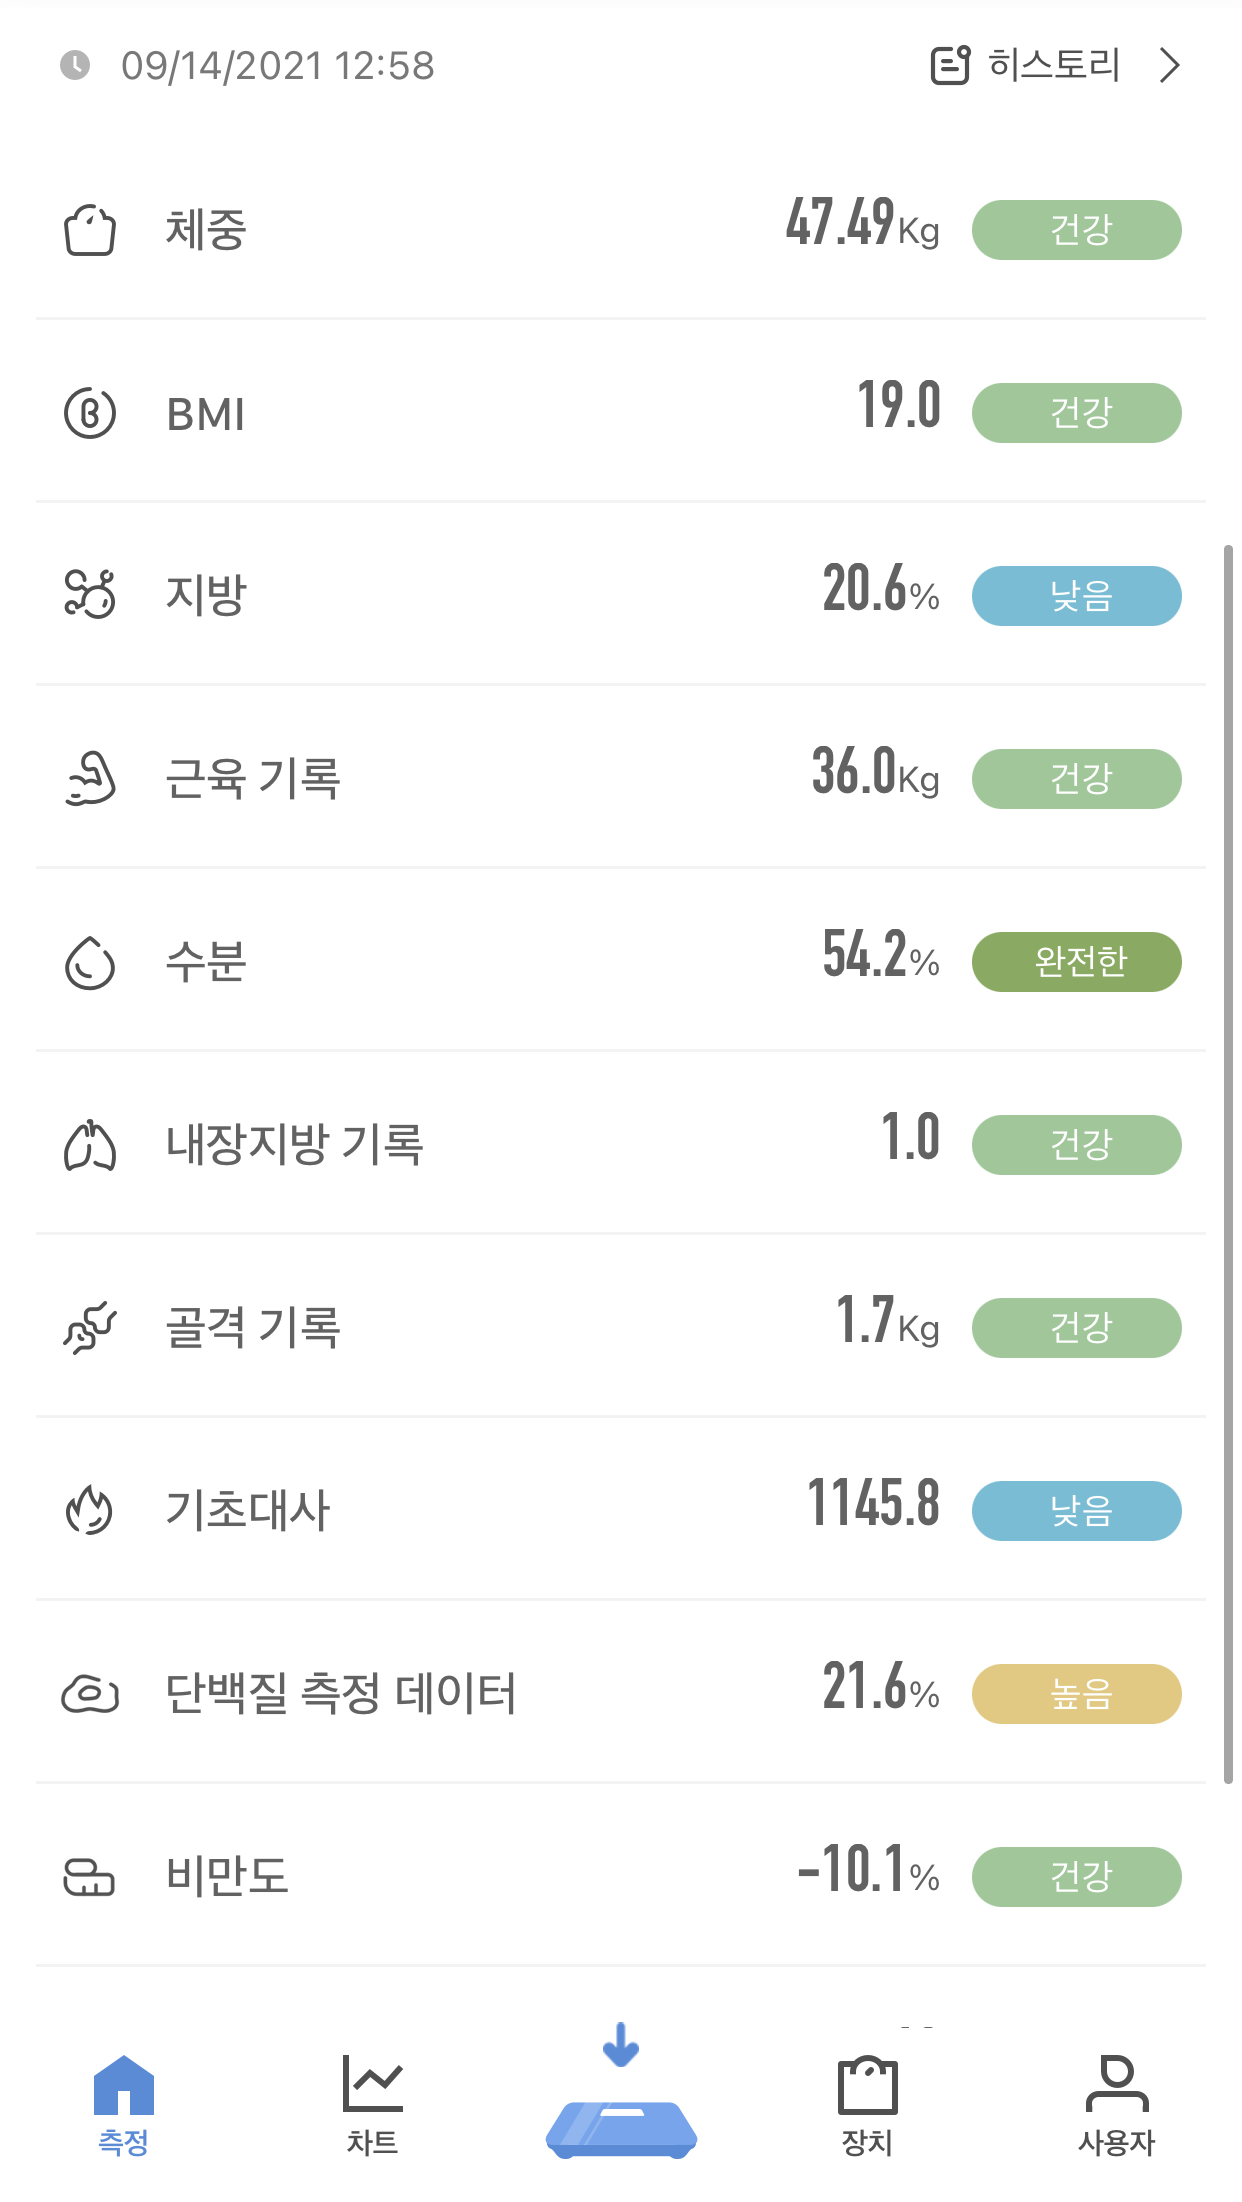Tap the weight (체중) scale icon

90,231
